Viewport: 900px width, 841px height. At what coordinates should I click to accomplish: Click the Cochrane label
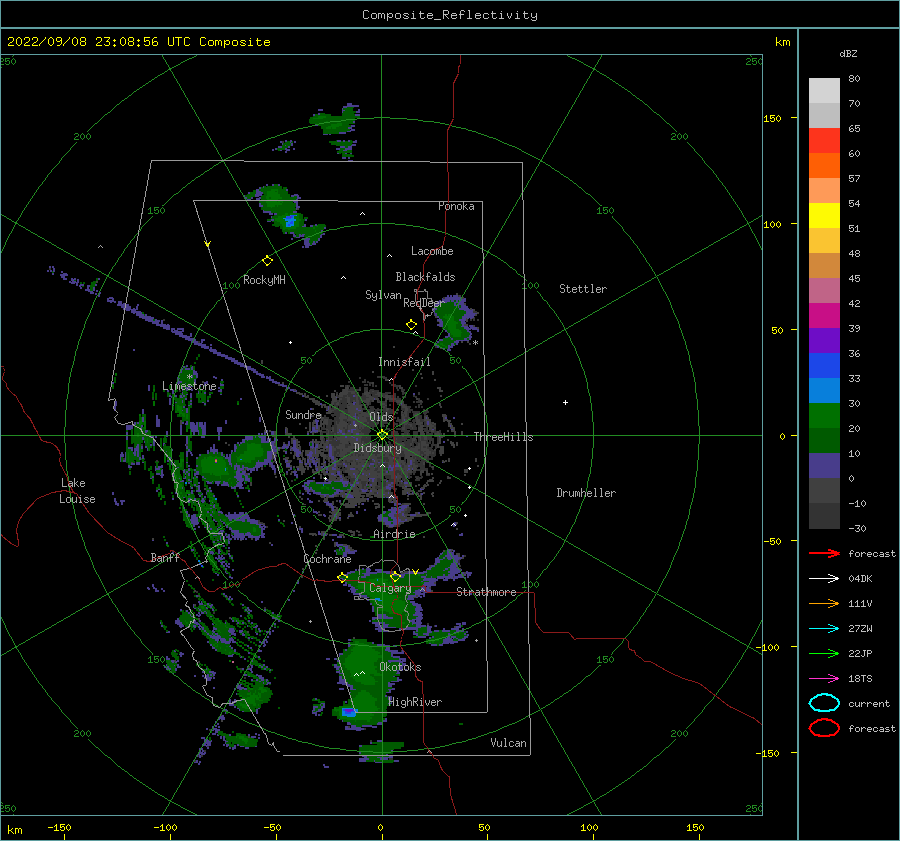click(327, 559)
